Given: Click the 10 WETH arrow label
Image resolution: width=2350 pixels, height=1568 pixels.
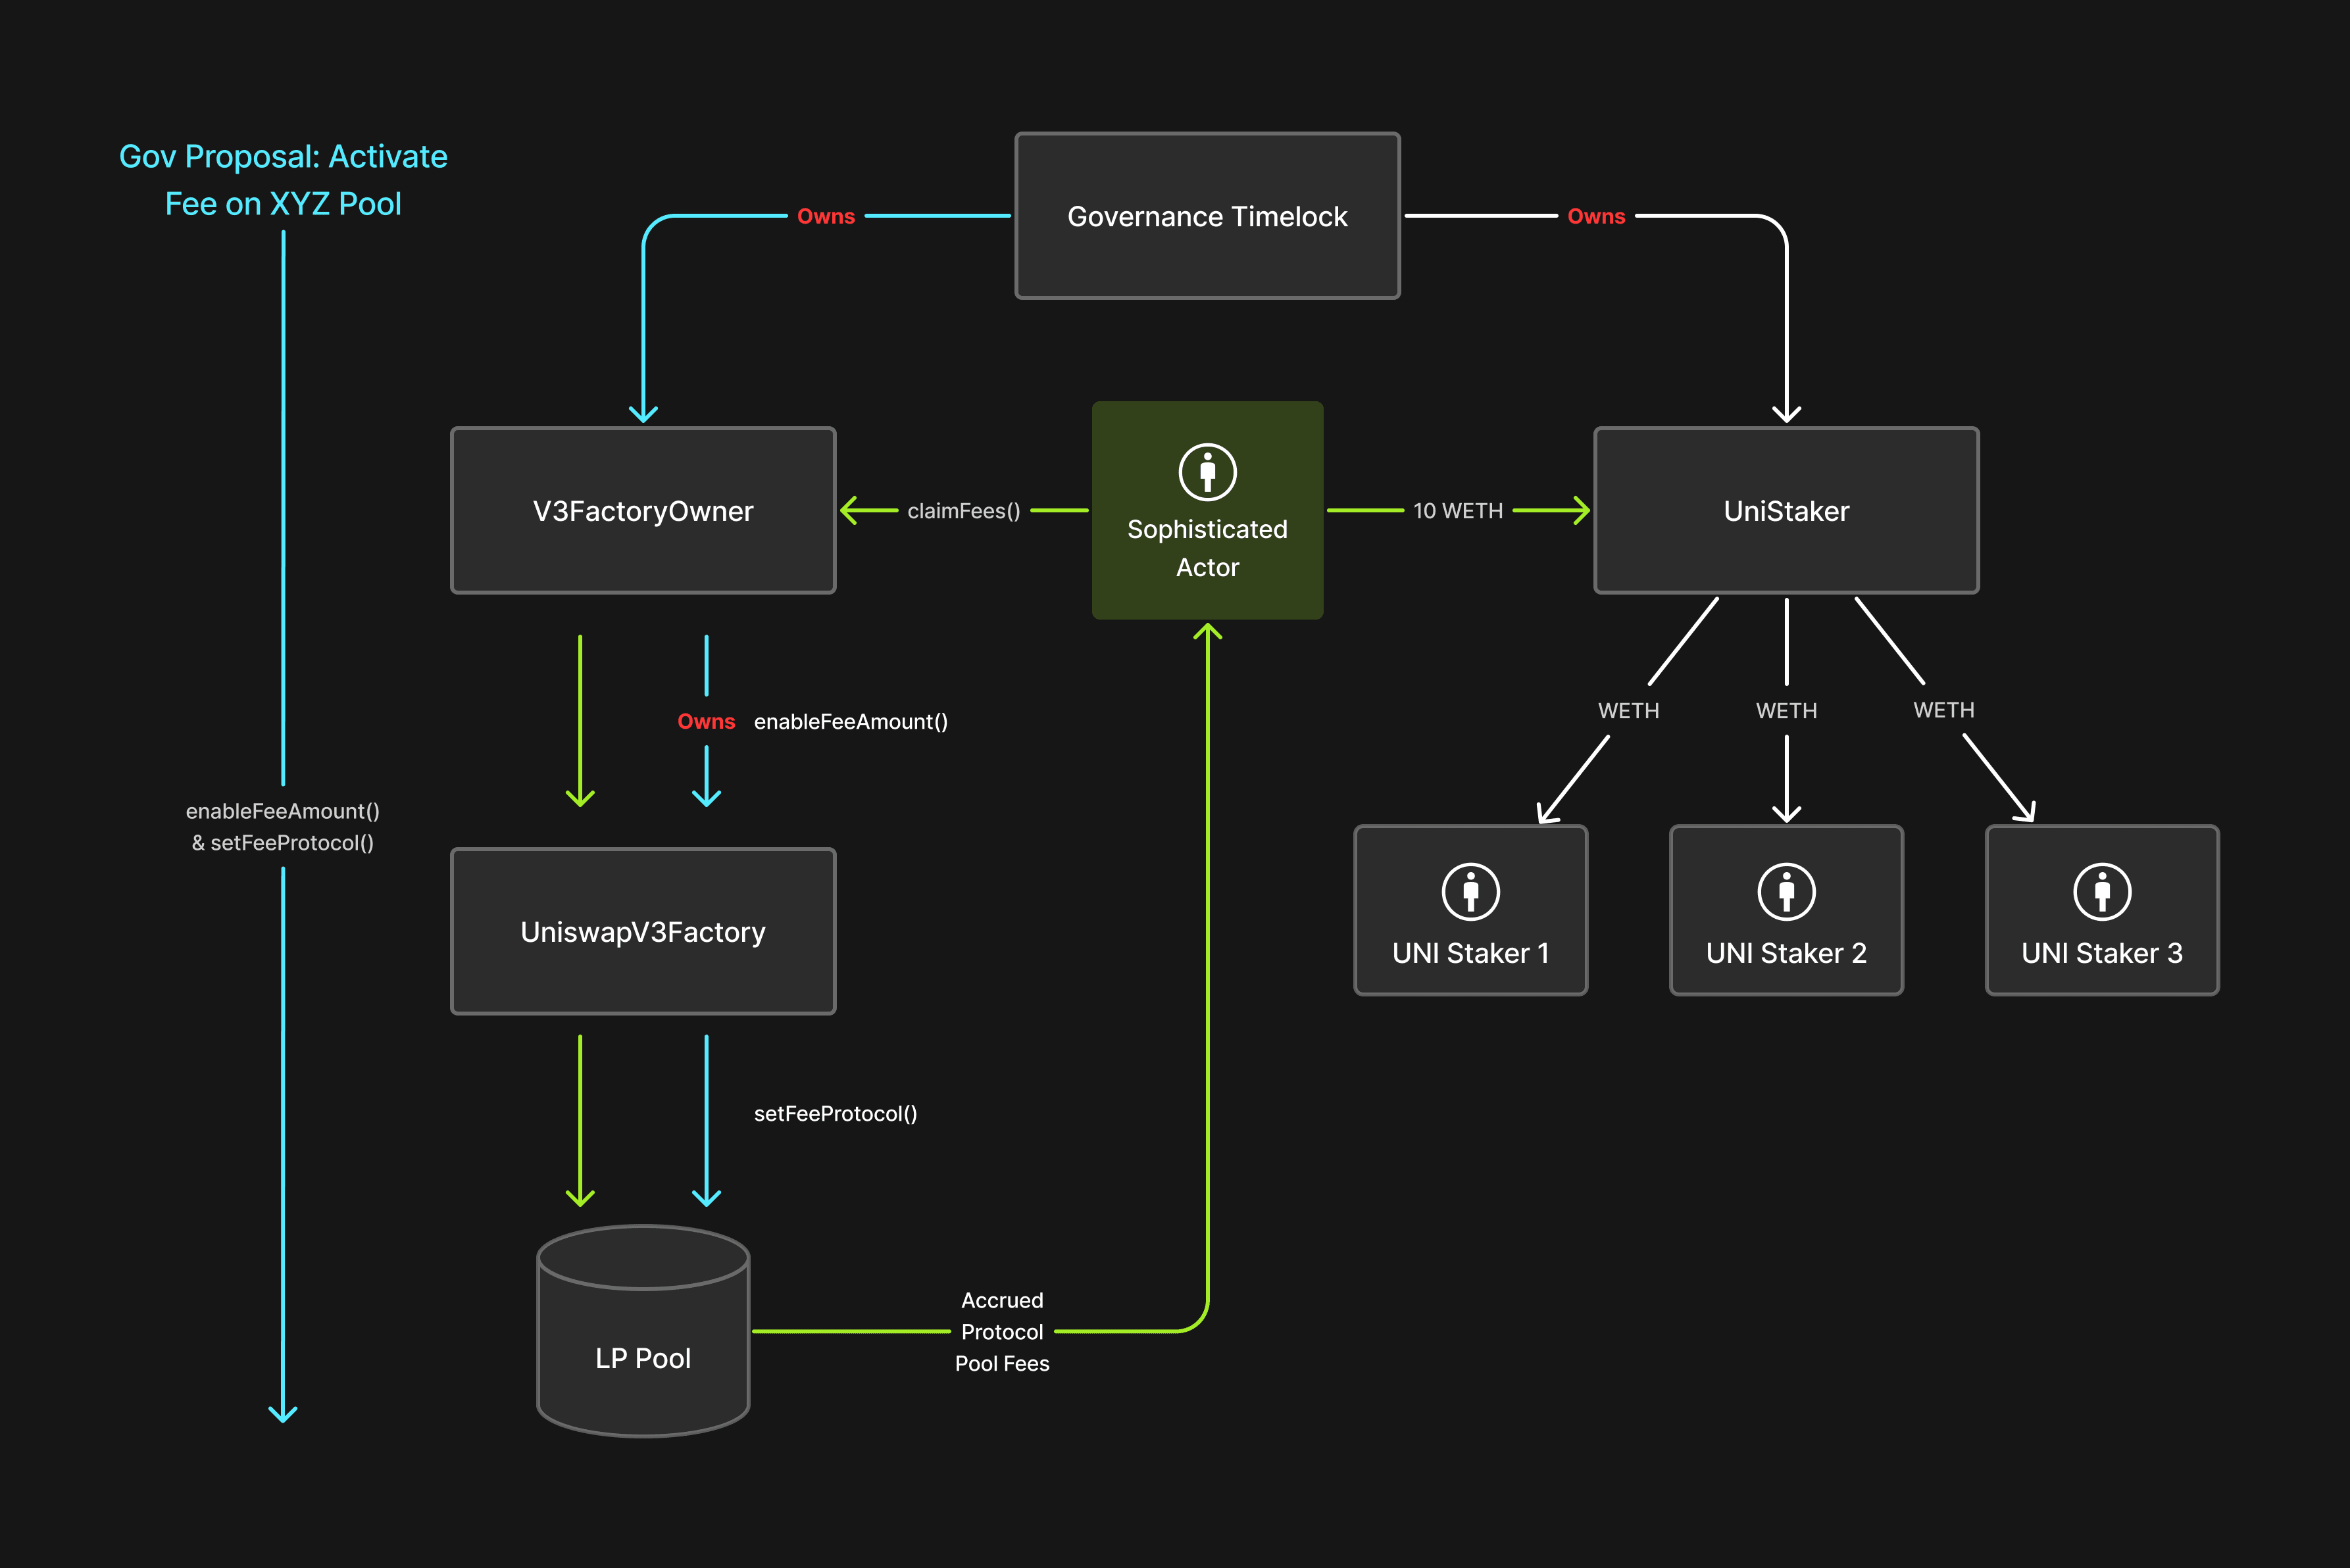Looking at the screenshot, I should click(1458, 511).
